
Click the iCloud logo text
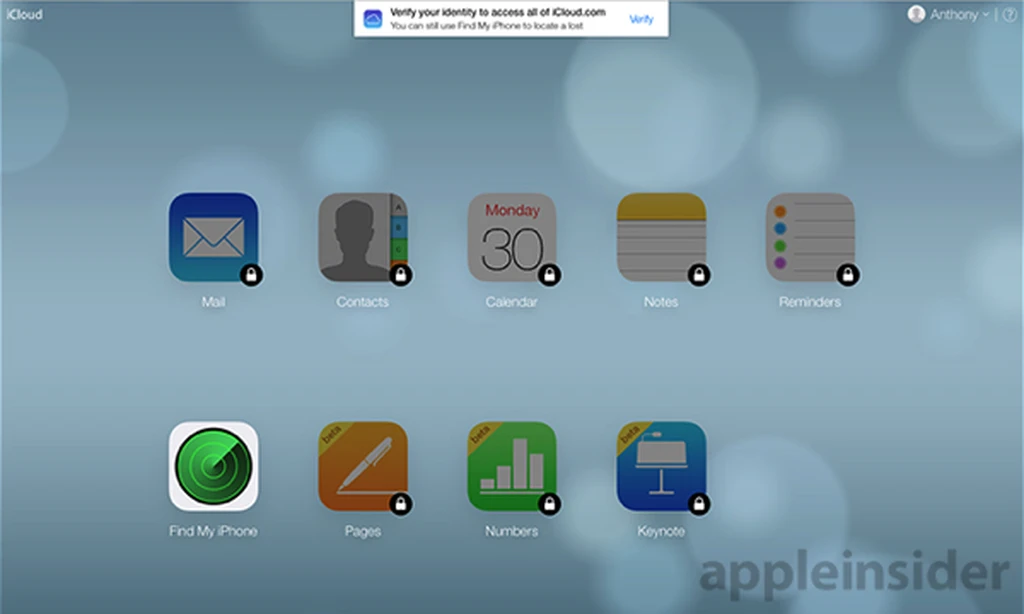24,14
